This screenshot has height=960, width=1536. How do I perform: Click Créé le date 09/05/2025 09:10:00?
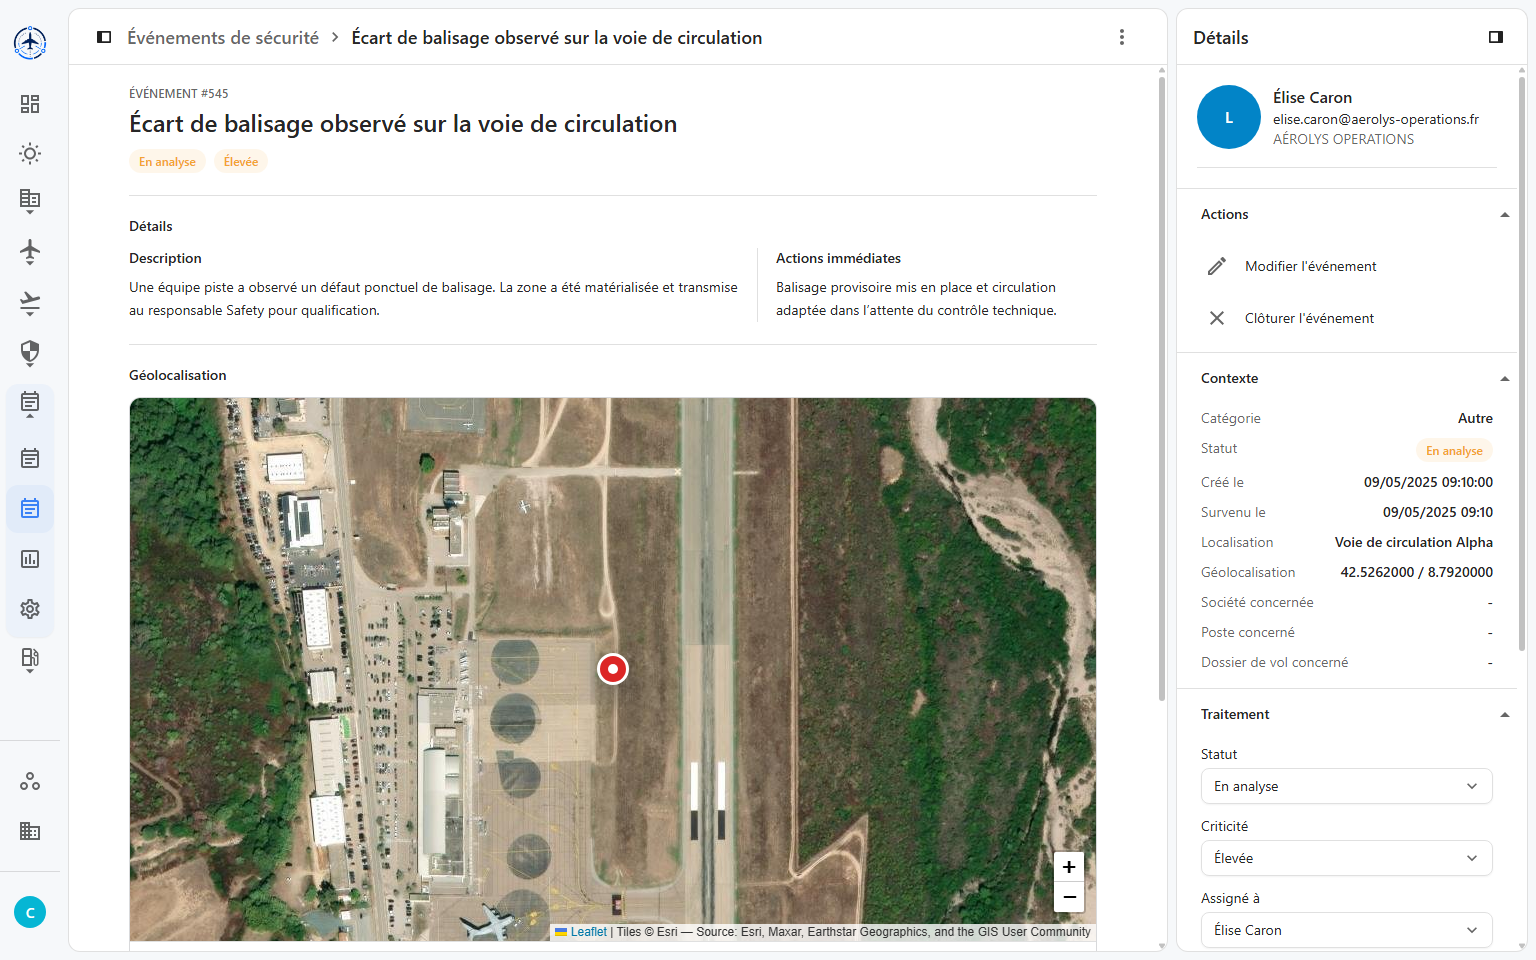pos(1428,482)
